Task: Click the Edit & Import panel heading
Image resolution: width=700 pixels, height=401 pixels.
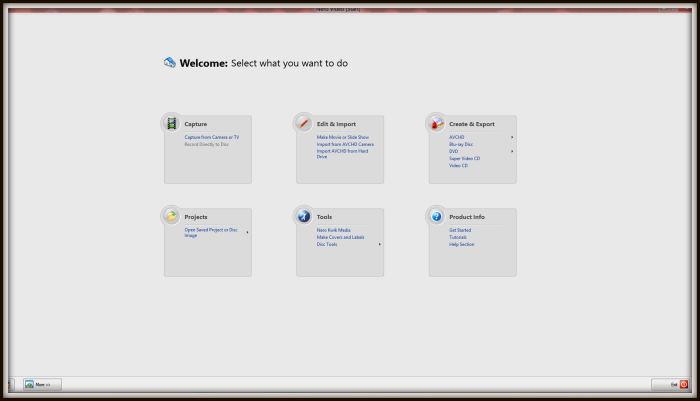Action: click(336, 124)
